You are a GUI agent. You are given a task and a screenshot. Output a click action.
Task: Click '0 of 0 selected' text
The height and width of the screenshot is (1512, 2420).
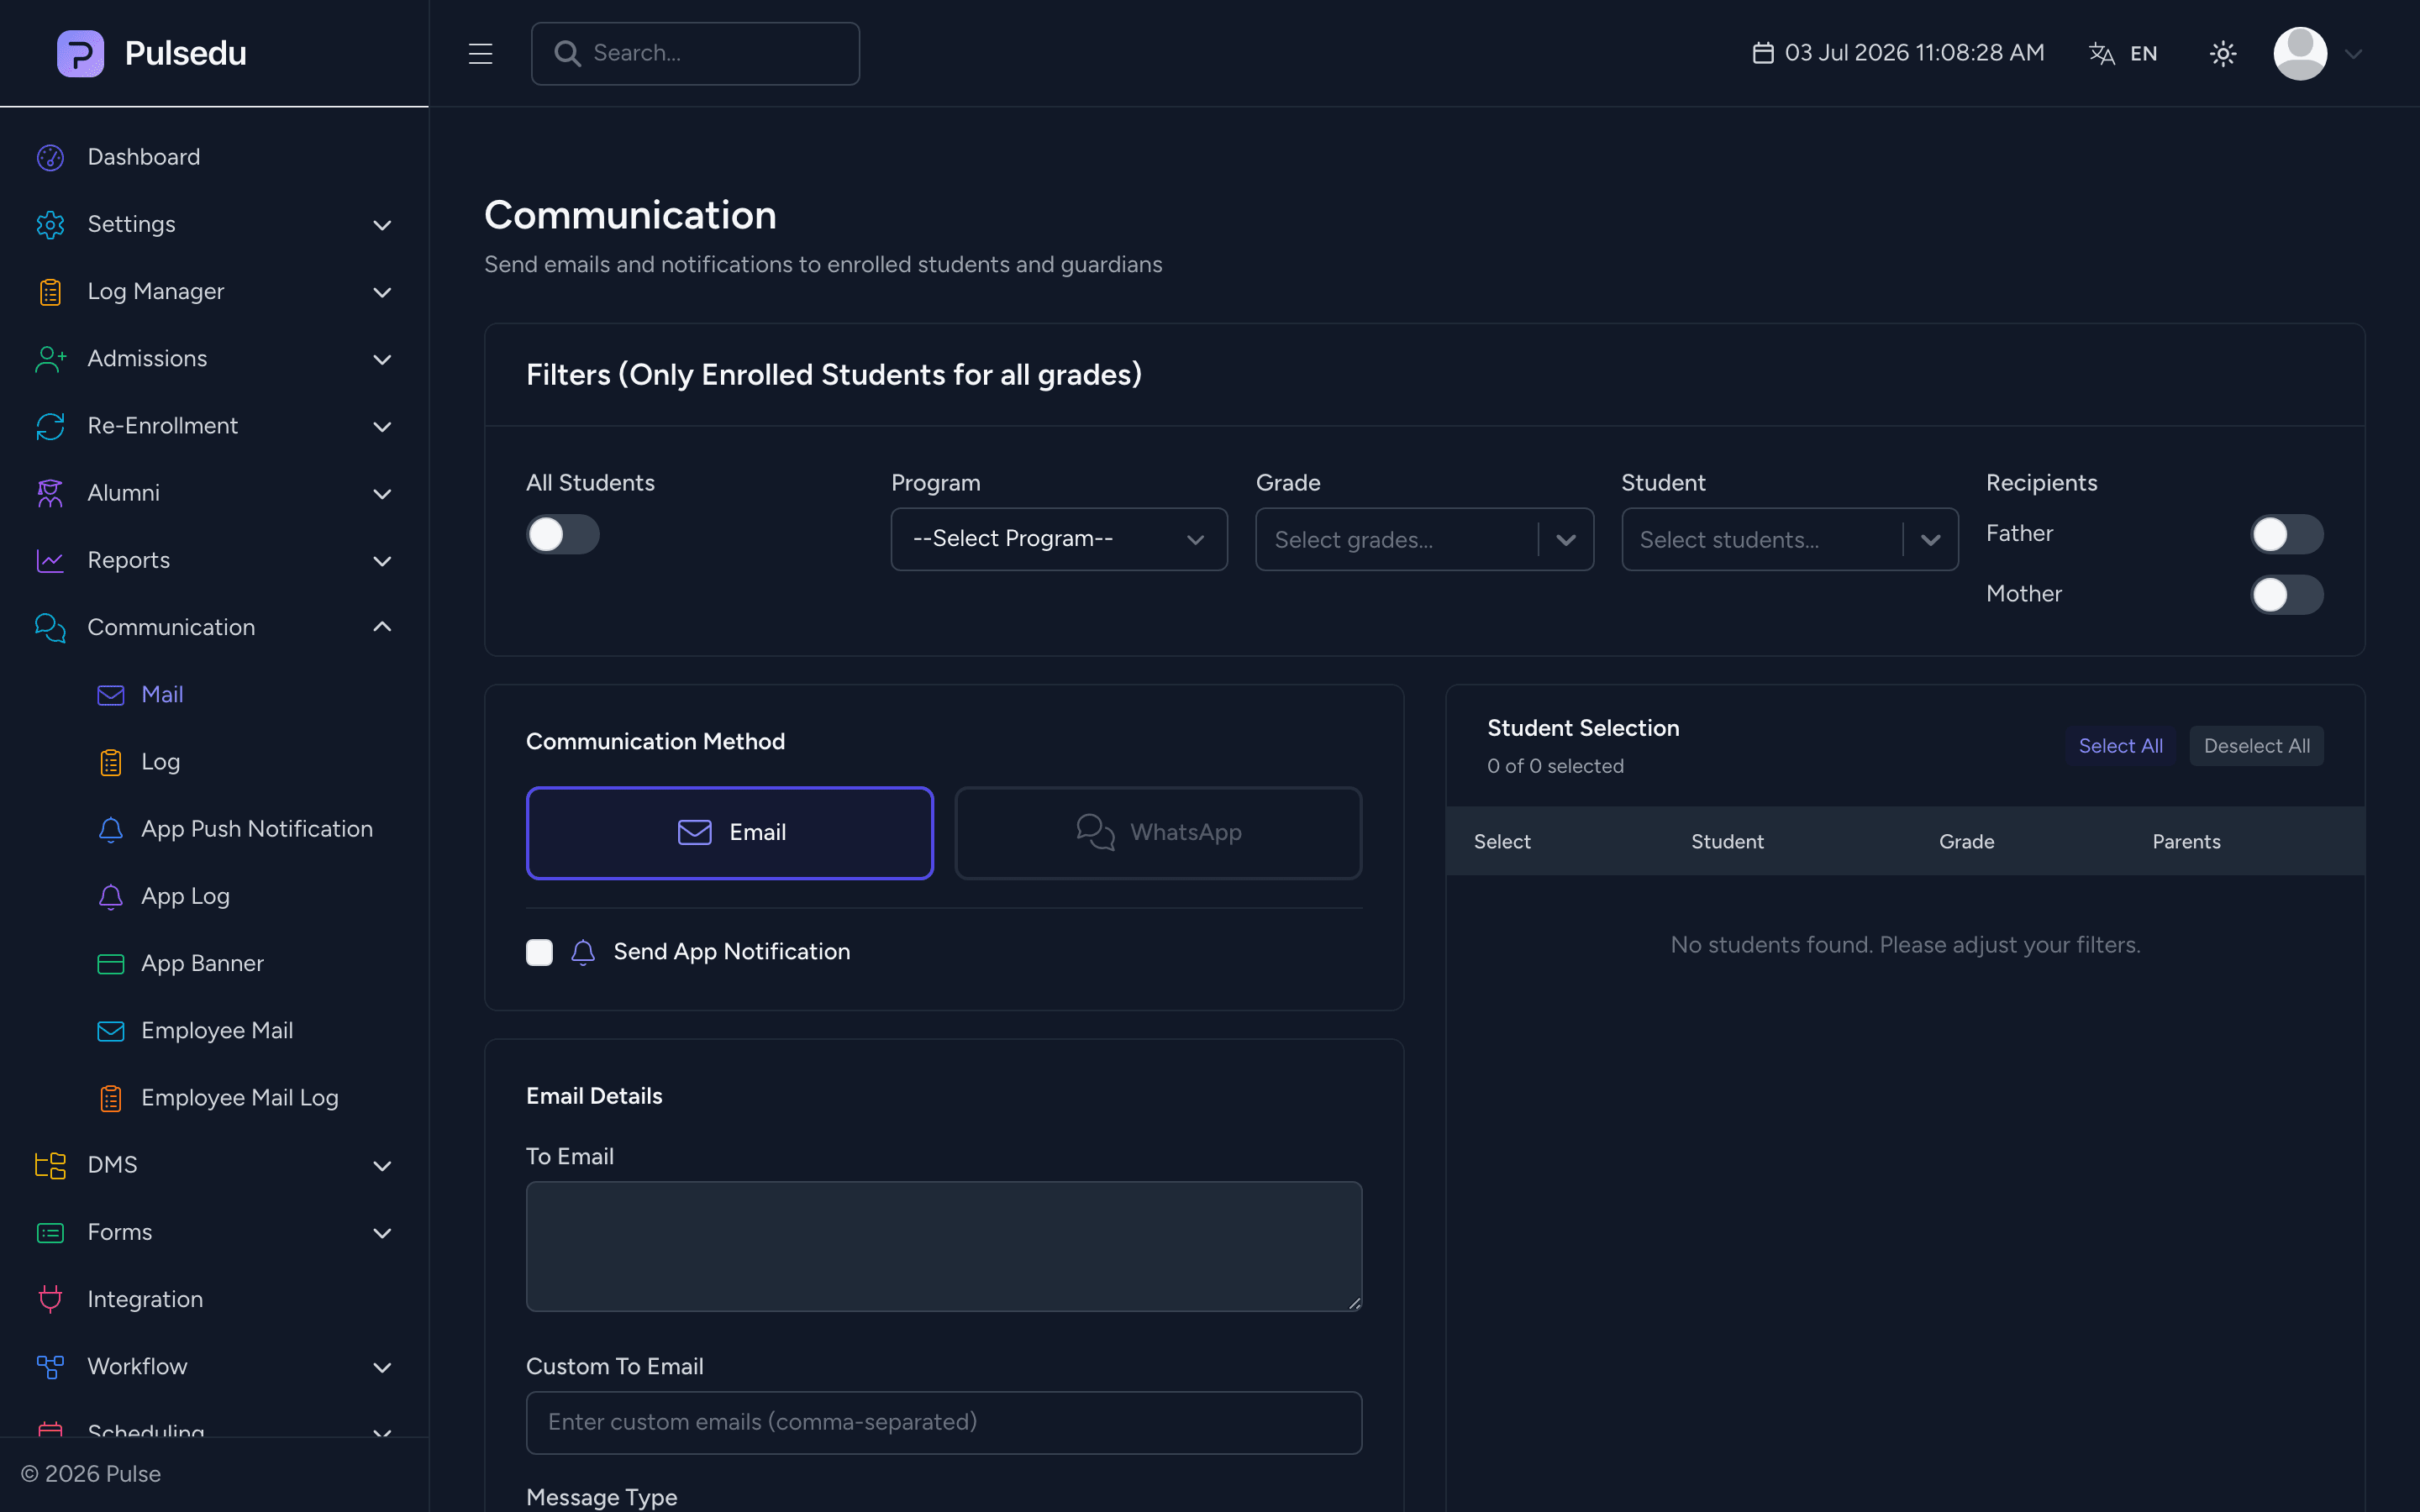(1555, 767)
